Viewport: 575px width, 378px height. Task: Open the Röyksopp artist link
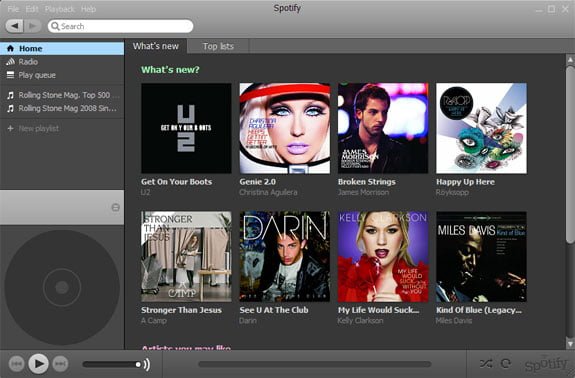coord(452,192)
